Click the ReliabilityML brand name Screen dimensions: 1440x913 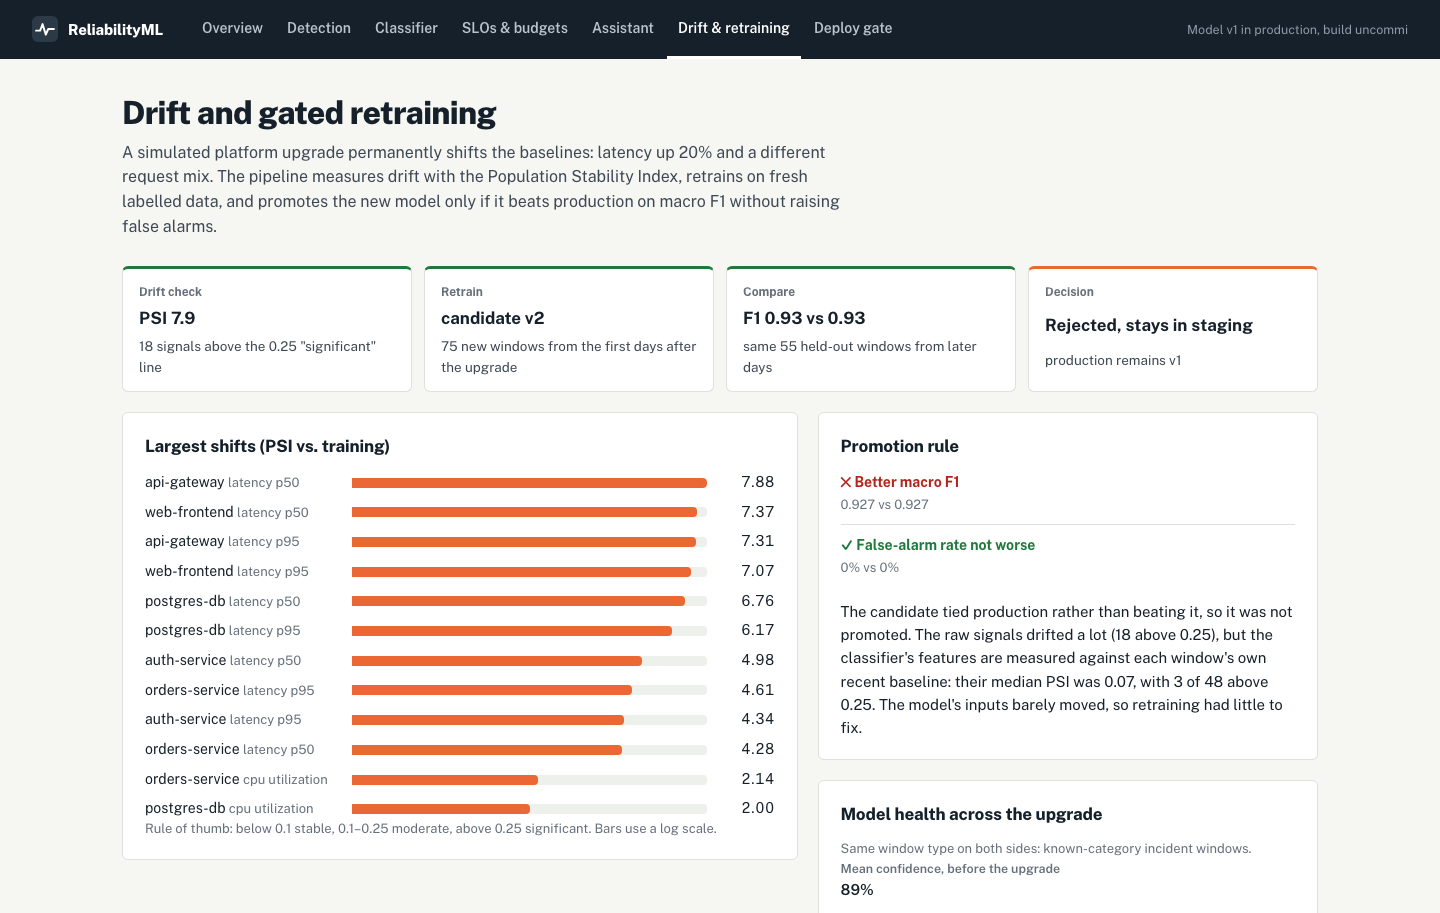(x=115, y=30)
